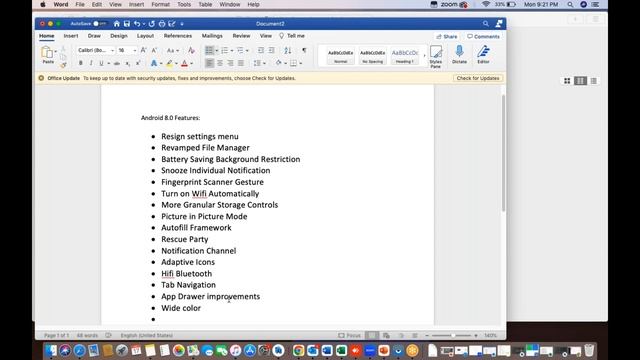Open the Editor pane
The width and height of the screenshot is (640, 360).
coord(483,54)
